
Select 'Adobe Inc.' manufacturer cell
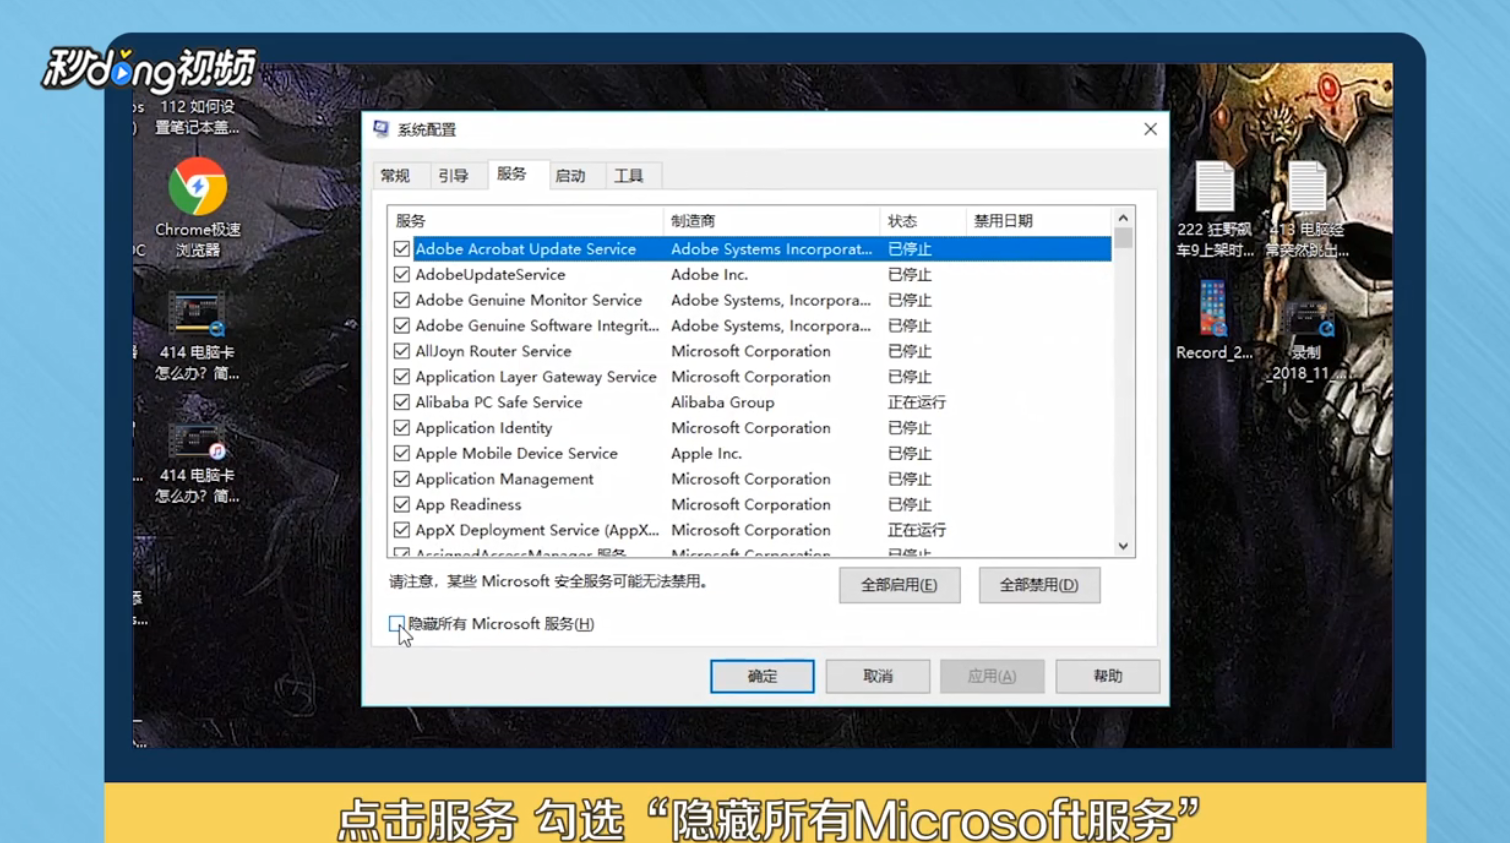(709, 275)
